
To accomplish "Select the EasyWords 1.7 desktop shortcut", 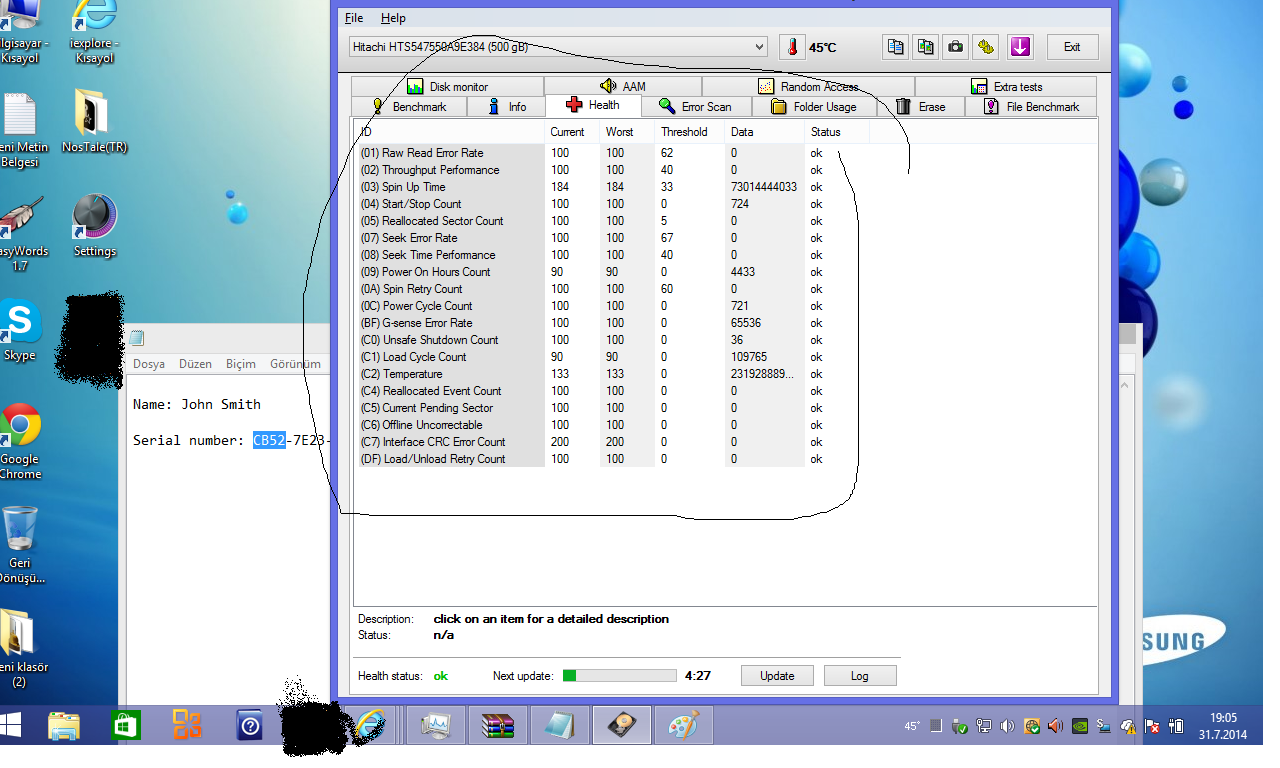I will coord(20,235).
